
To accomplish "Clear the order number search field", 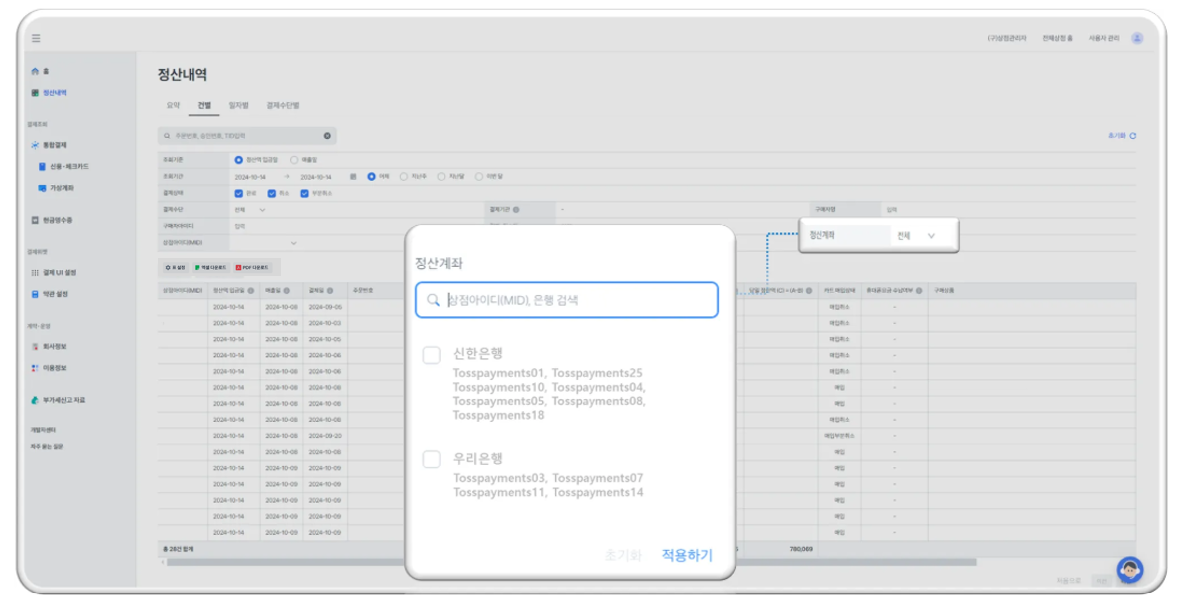I will (327, 136).
